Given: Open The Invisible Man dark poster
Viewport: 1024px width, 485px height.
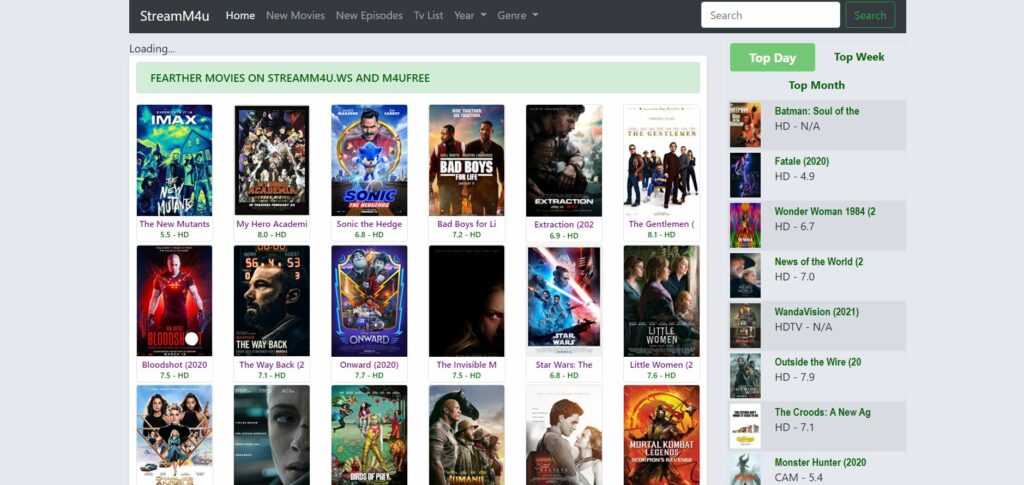Looking at the screenshot, I should click(466, 301).
